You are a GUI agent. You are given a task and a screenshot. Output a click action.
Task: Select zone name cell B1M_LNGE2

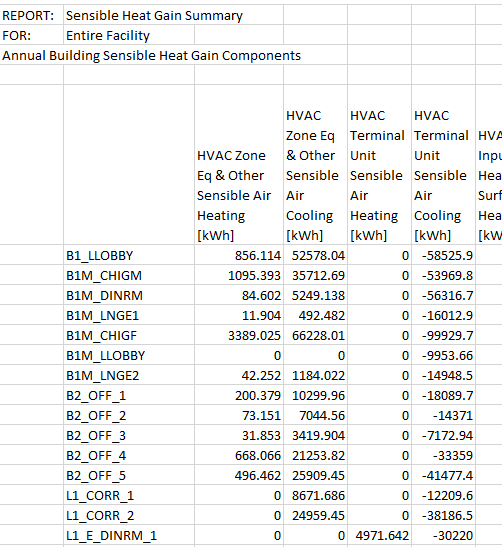click(x=129, y=375)
